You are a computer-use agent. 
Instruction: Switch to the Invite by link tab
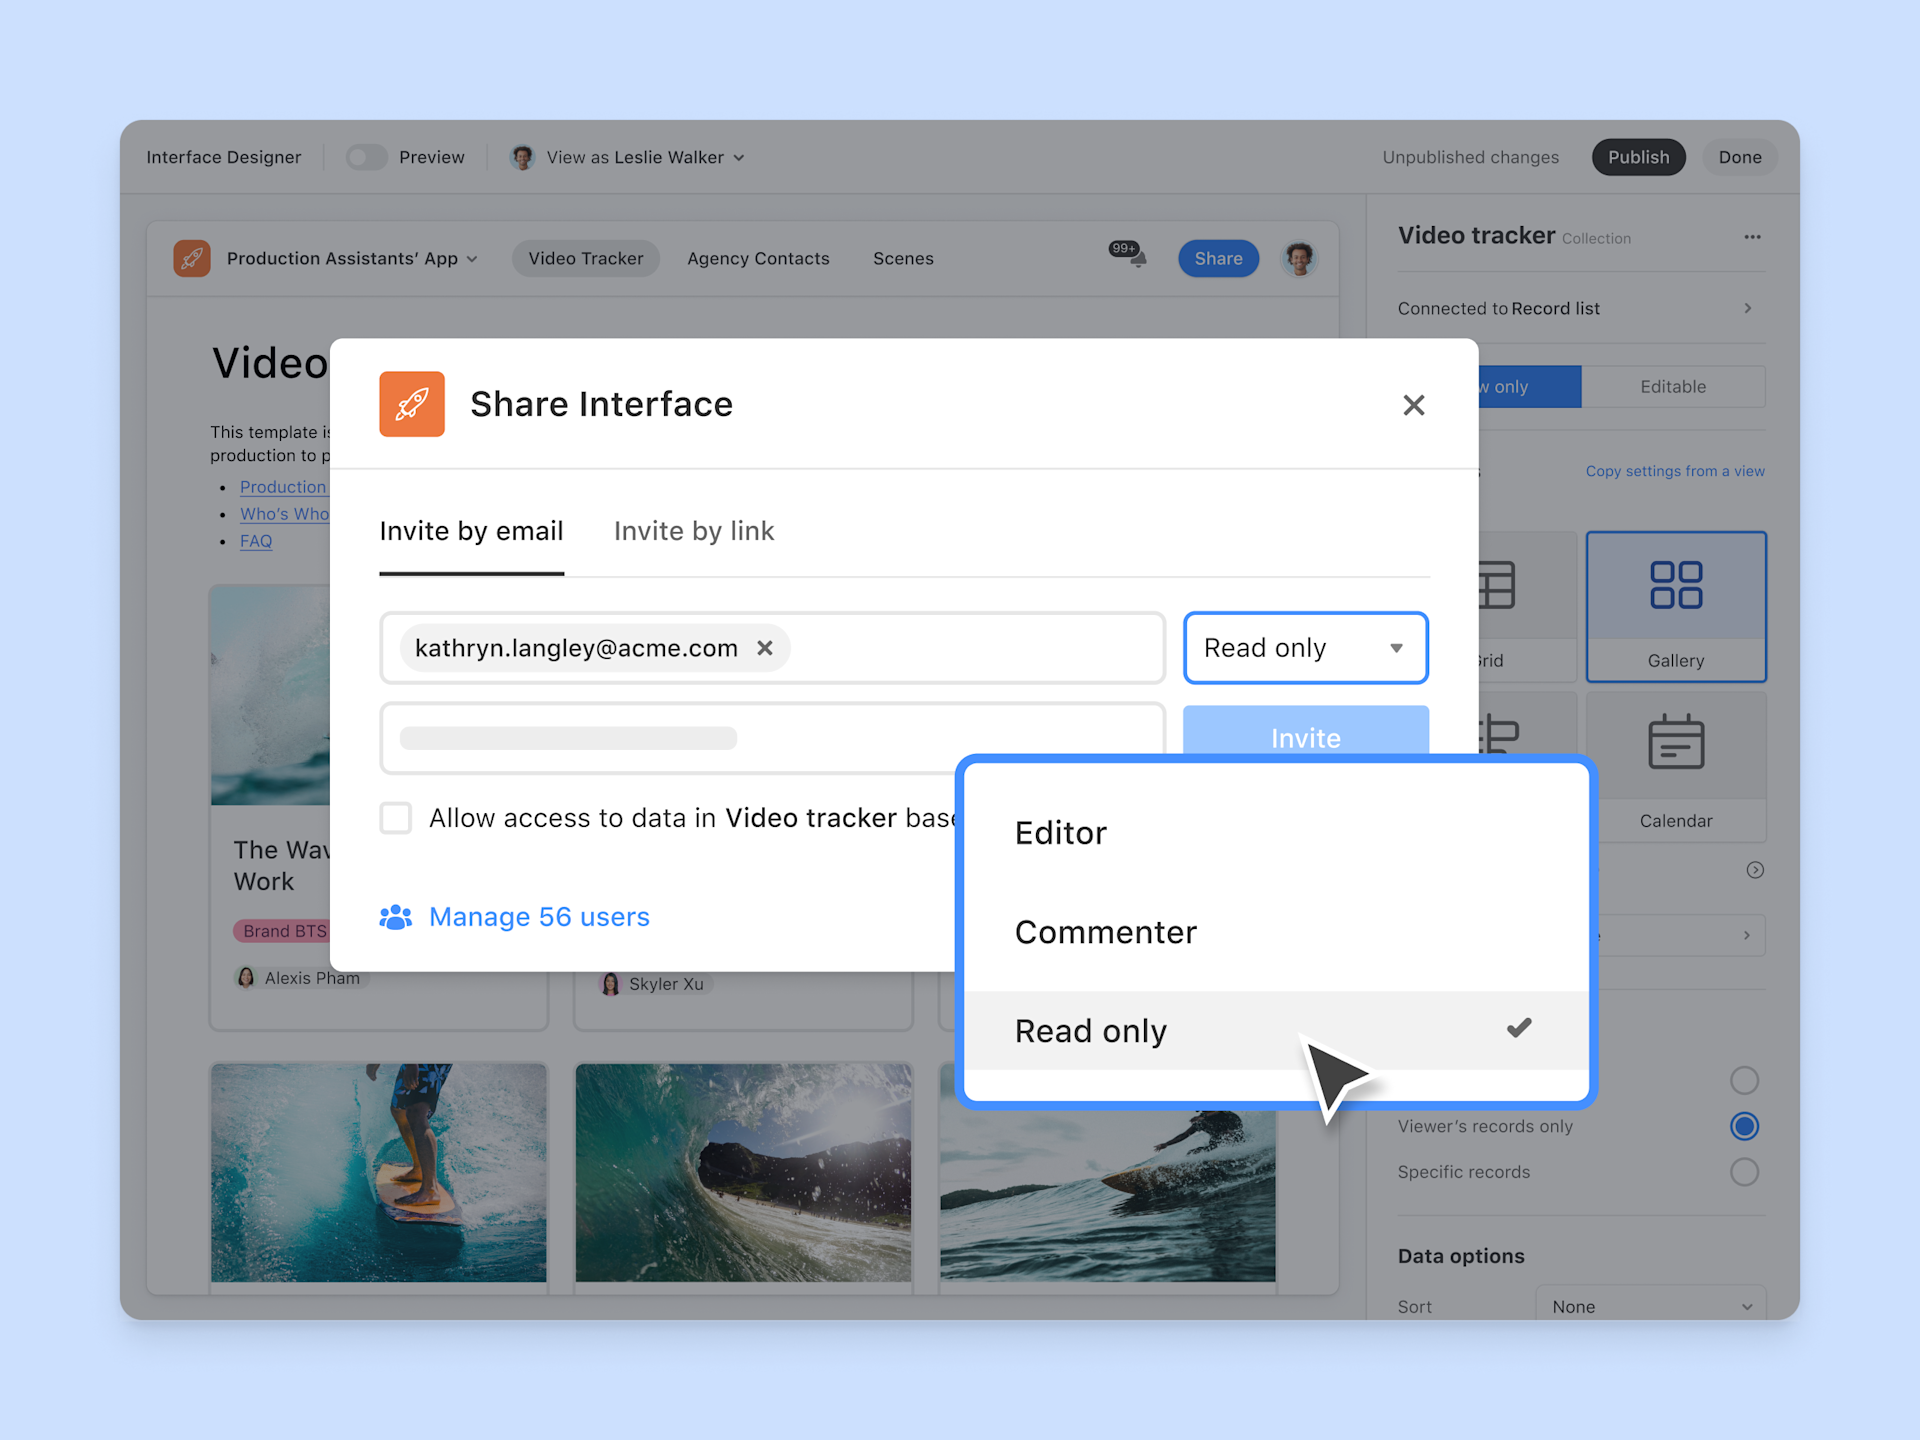point(693,531)
